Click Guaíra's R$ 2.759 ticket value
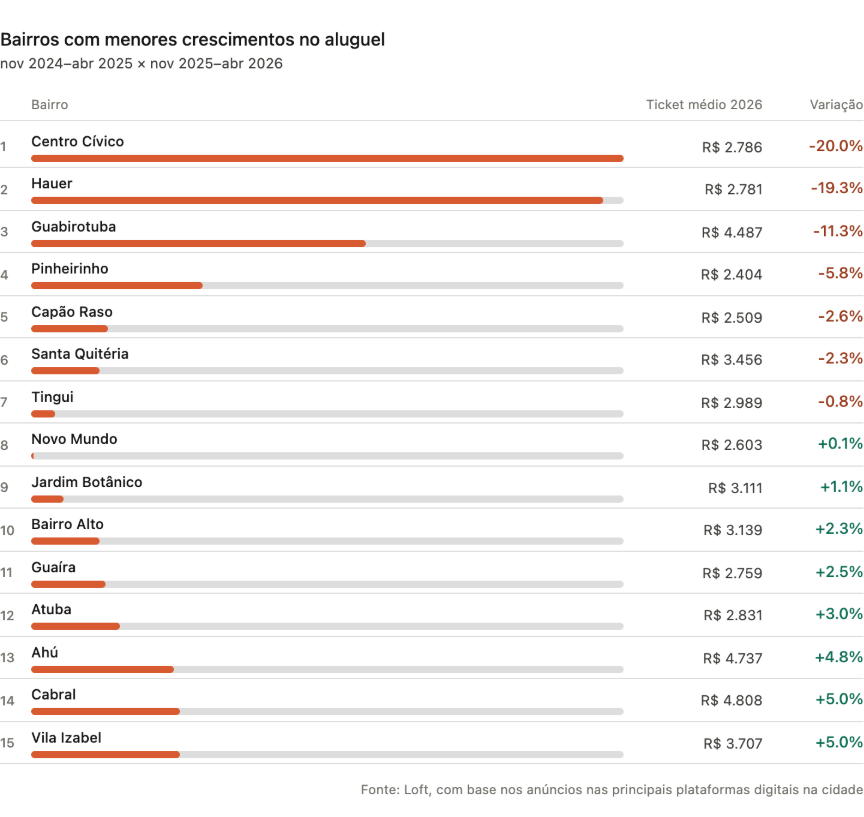 point(731,572)
